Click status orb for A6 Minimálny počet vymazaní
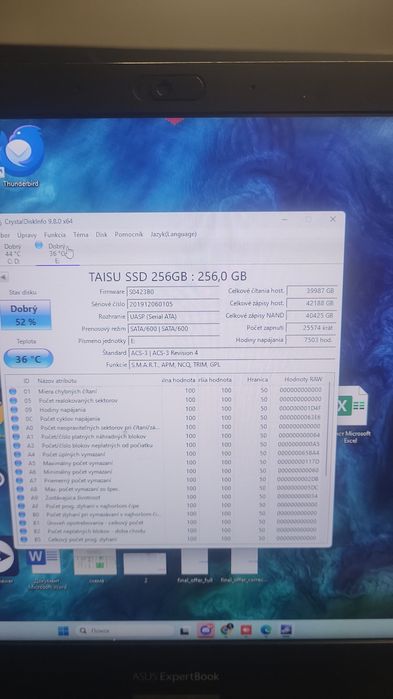 pyautogui.click(x=19, y=471)
